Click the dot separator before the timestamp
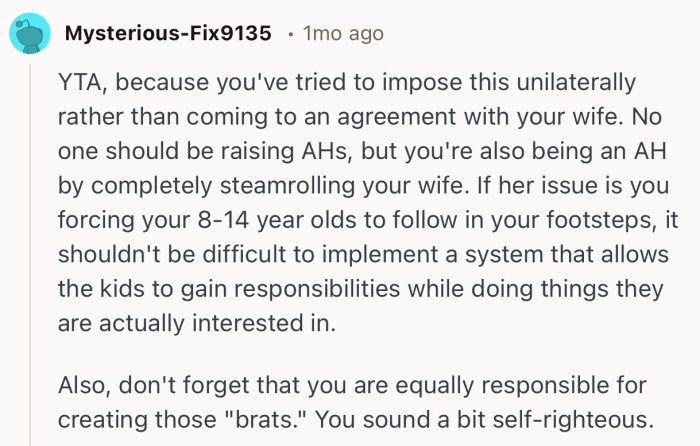The height and width of the screenshot is (446, 700). (x=288, y=34)
